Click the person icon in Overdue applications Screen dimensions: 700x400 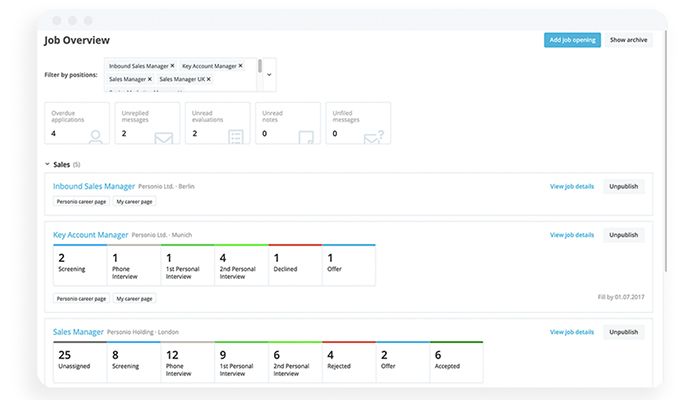(97, 137)
